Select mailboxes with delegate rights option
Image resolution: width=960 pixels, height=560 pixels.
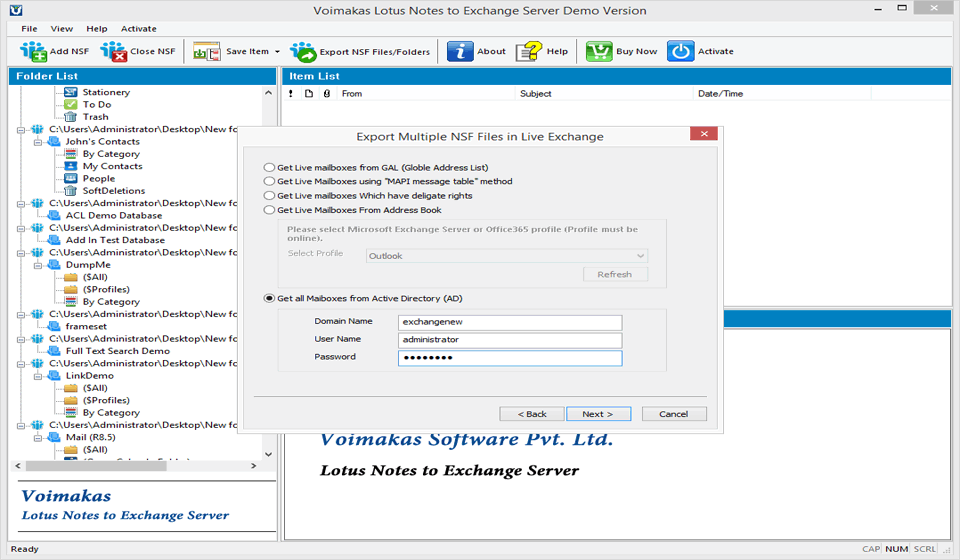269,196
